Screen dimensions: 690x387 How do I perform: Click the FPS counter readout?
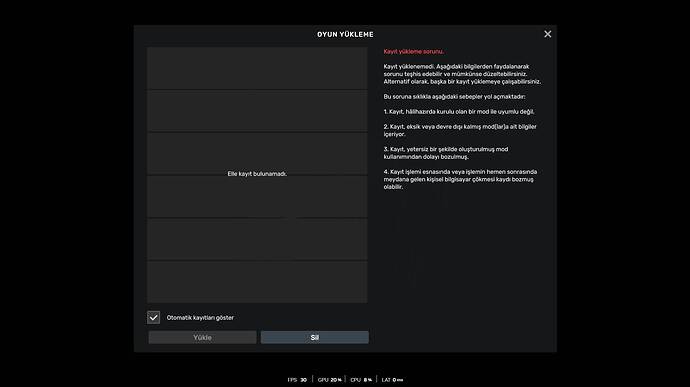(297, 380)
